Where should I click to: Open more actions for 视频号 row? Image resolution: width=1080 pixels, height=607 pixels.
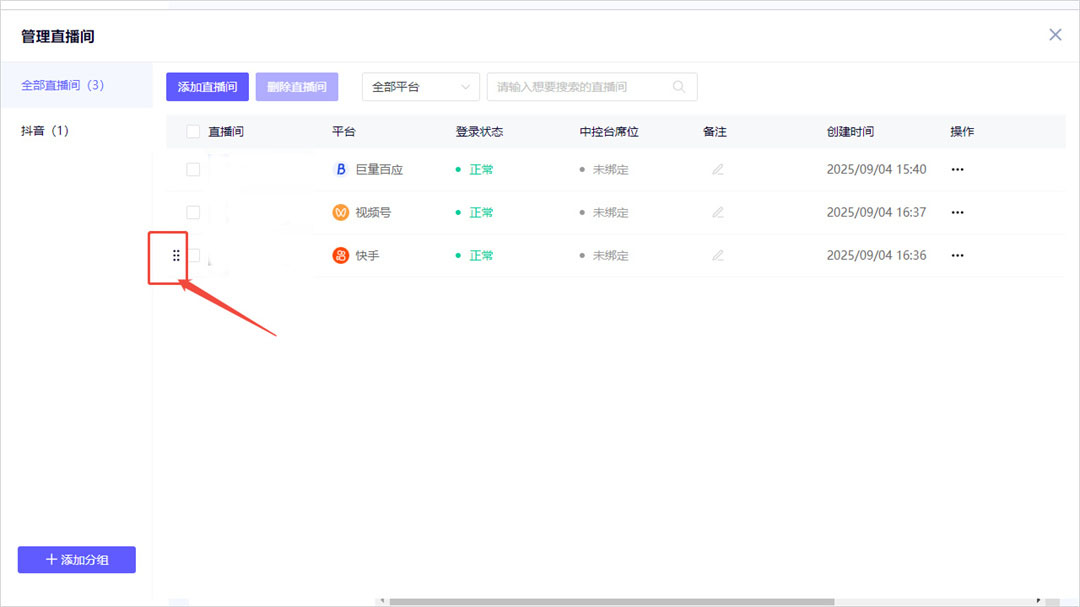[x=957, y=212]
